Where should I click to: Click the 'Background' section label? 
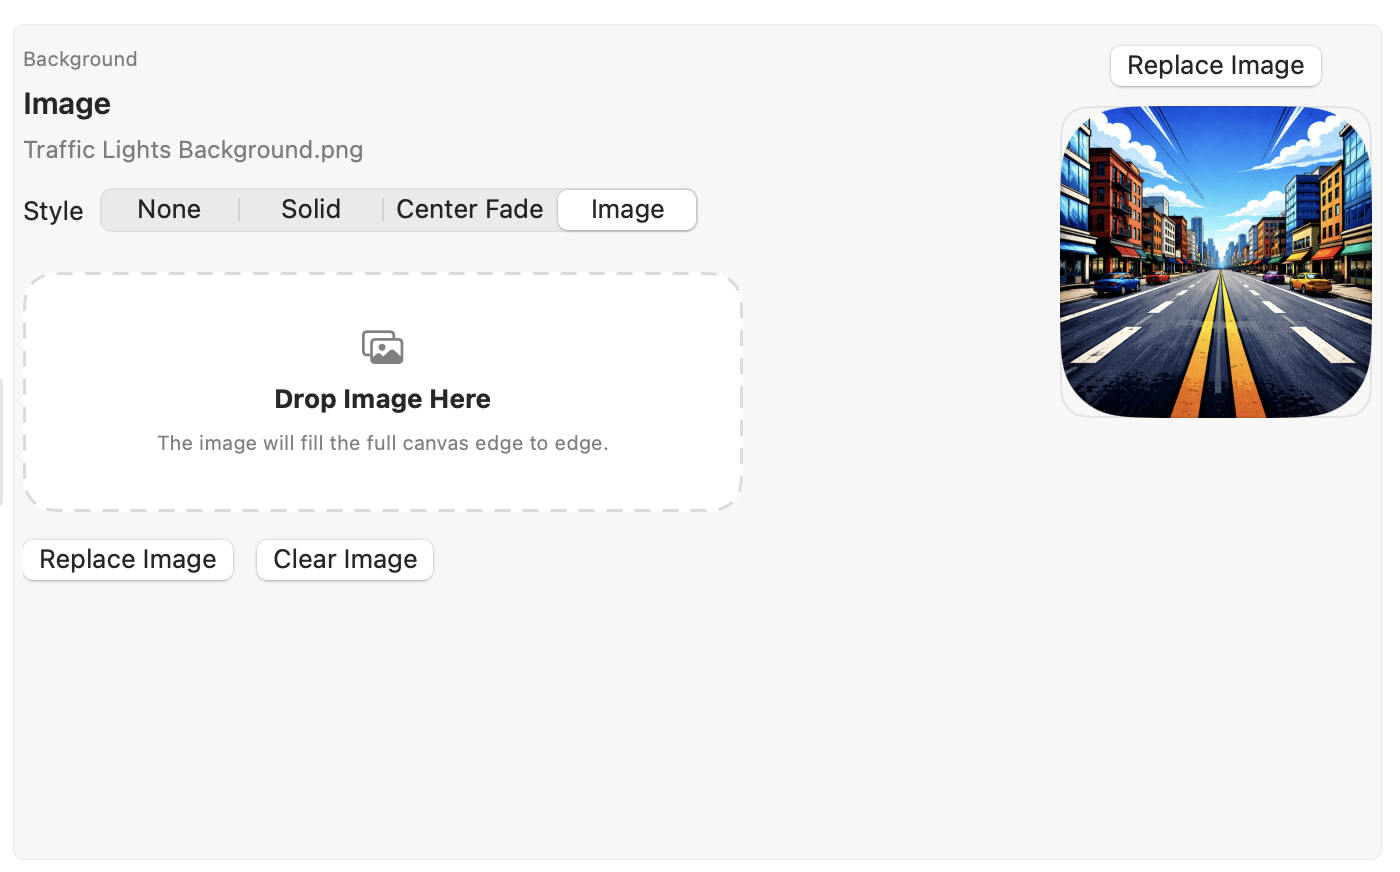click(x=80, y=59)
